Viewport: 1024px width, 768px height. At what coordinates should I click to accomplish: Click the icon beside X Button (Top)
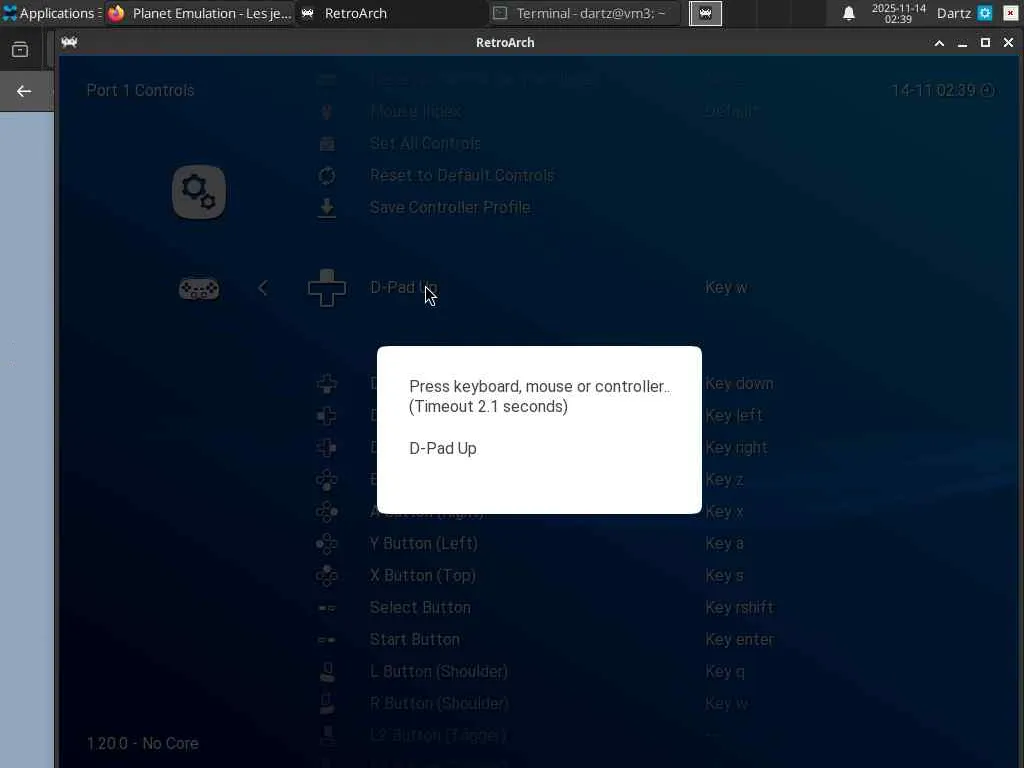click(x=327, y=576)
